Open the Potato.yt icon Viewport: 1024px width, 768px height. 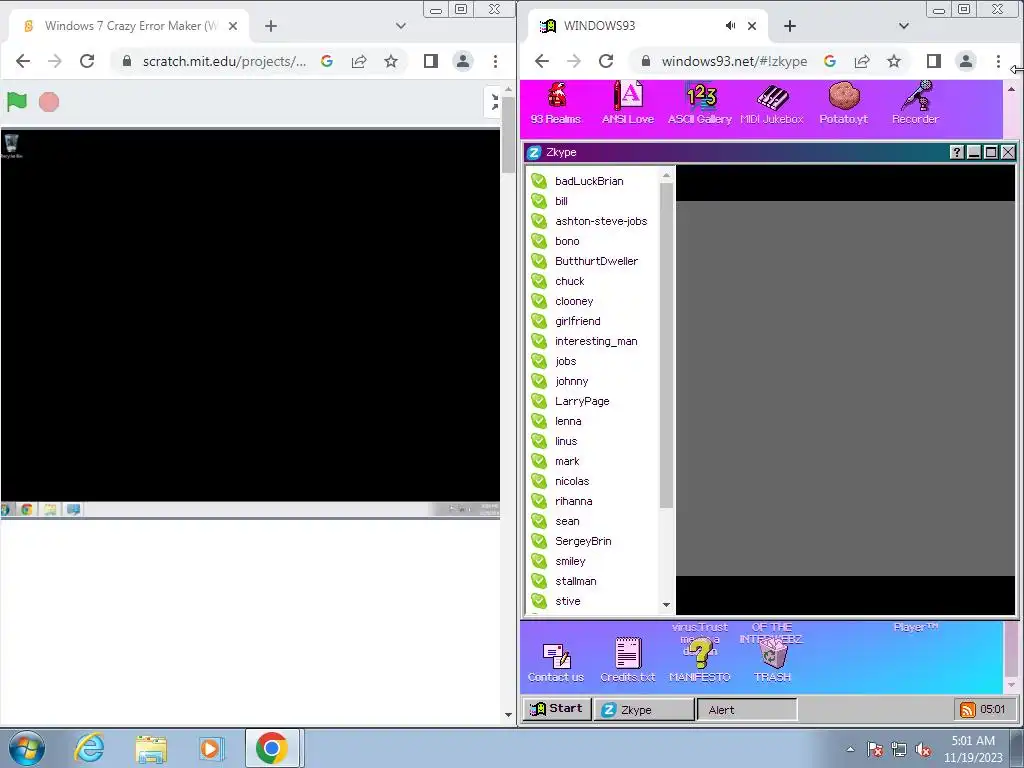click(844, 103)
